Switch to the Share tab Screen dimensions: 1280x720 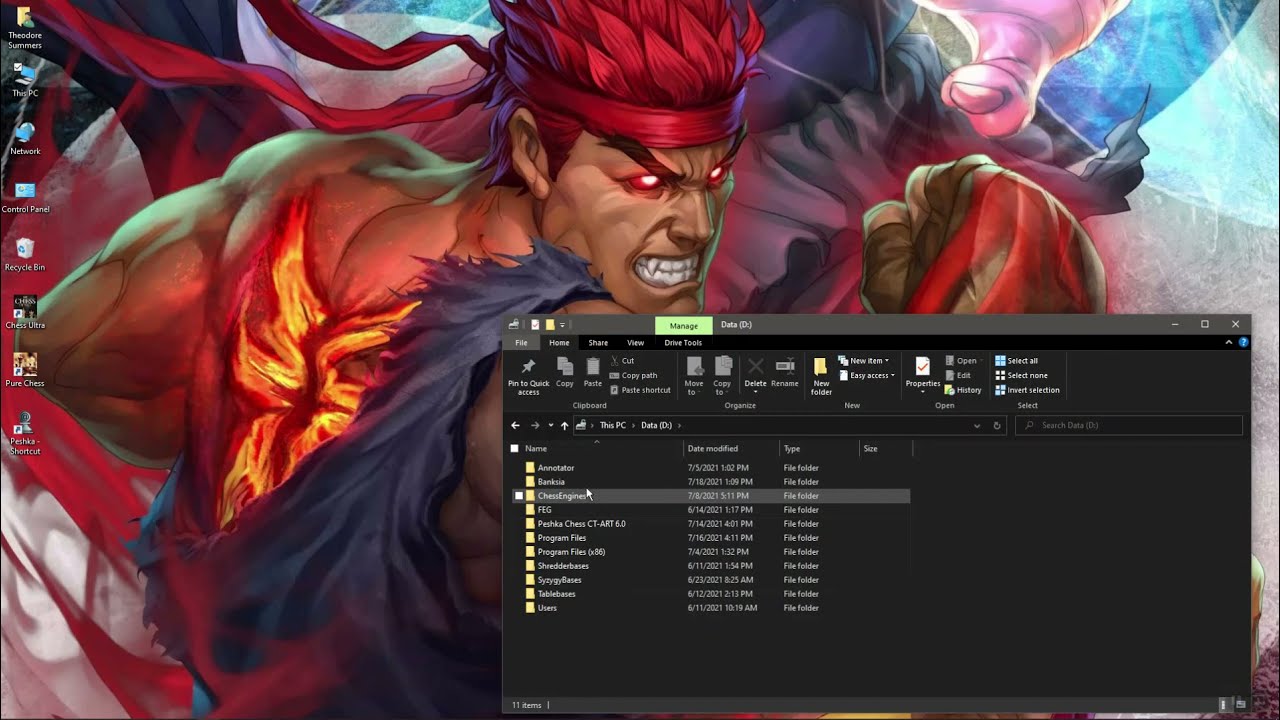tap(598, 342)
